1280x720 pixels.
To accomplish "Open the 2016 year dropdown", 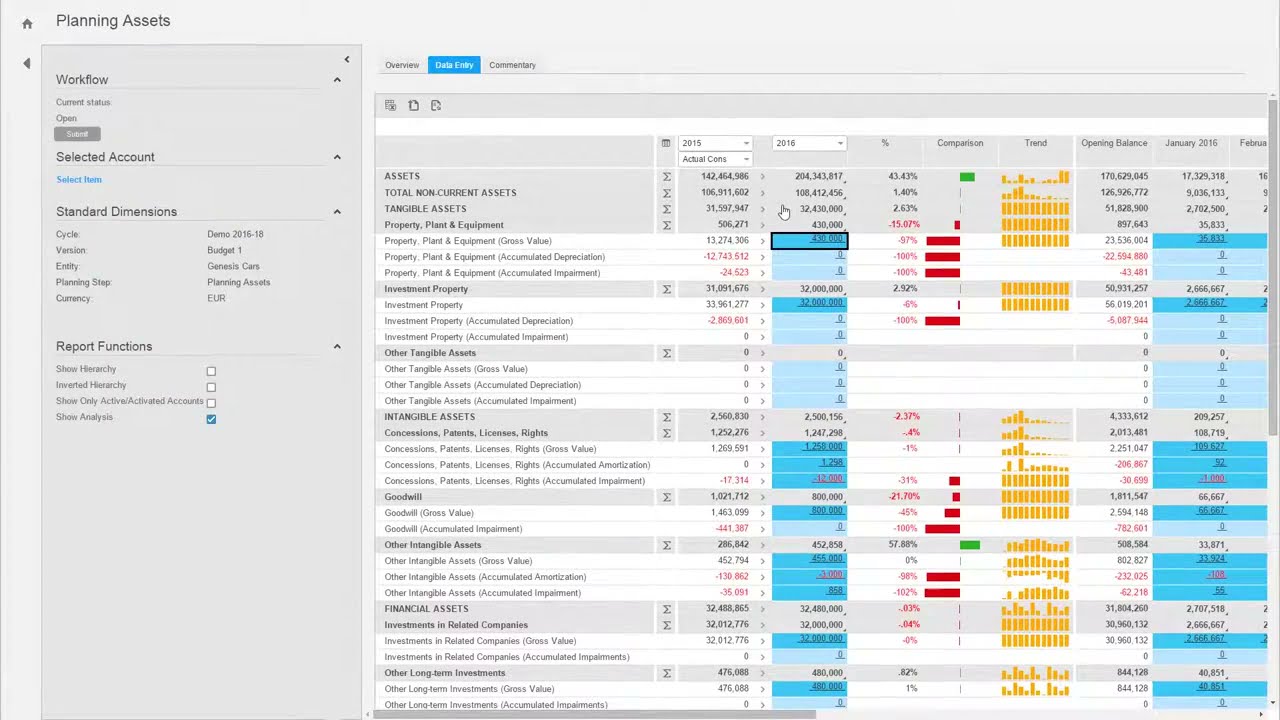I will click(810, 143).
